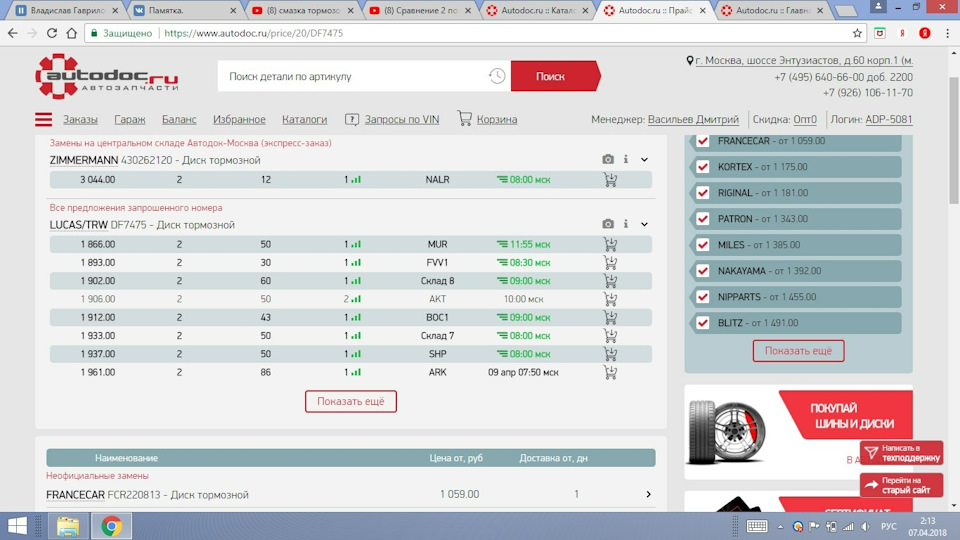Image resolution: width=960 pixels, height=540 pixels.
Task: Click Показать ещё under the offers list
Action: coord(351,402)
